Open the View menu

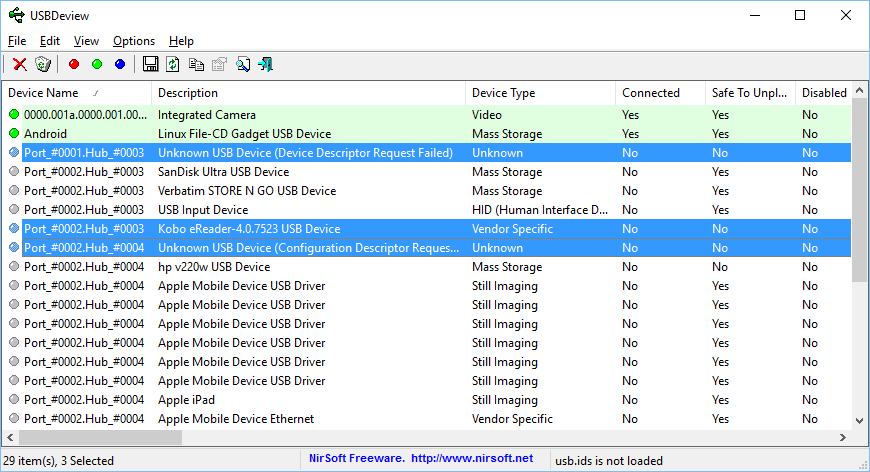pos(86,41)
